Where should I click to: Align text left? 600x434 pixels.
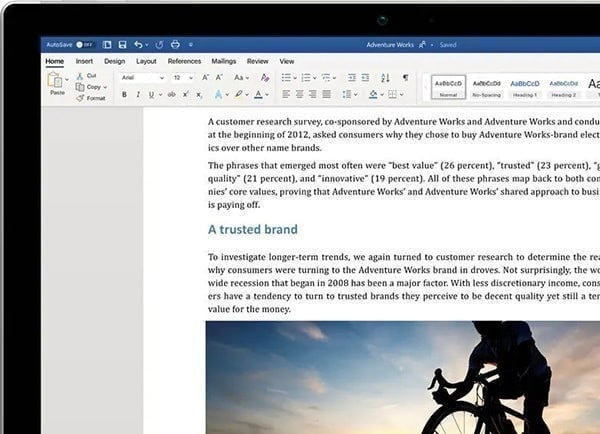pos(286,94)
